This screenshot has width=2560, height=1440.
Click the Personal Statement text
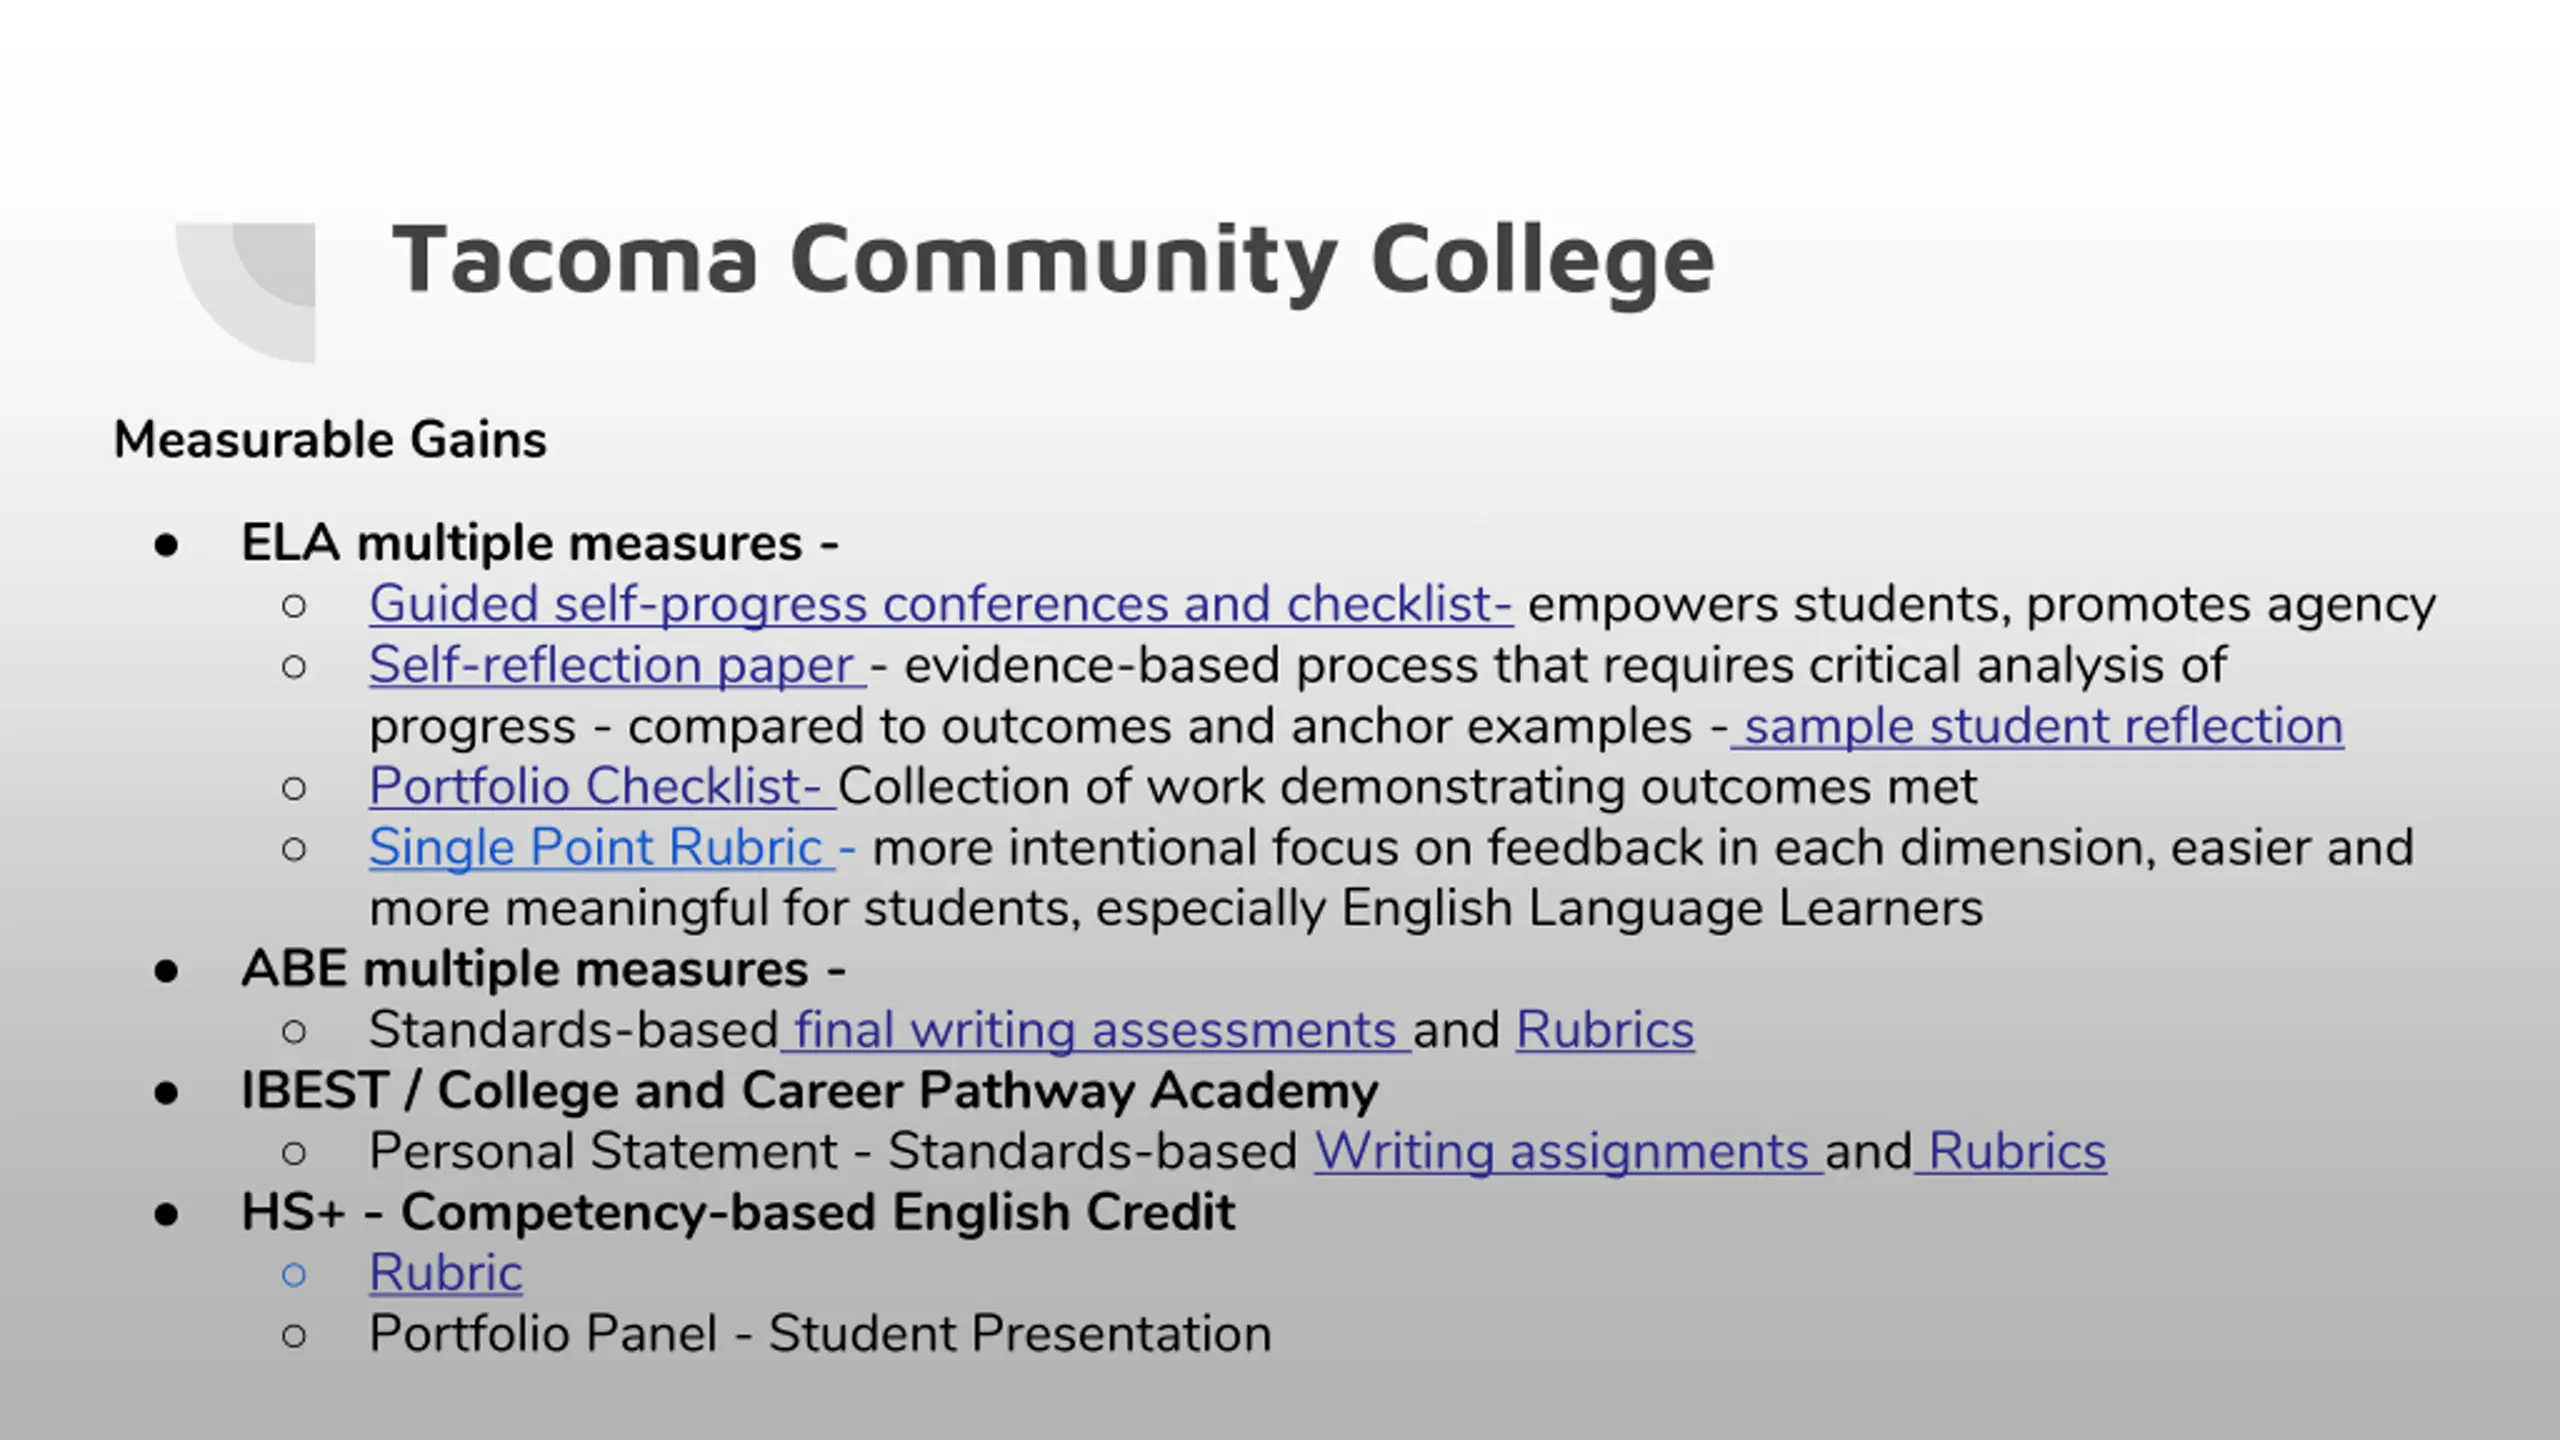(603, 1152)
